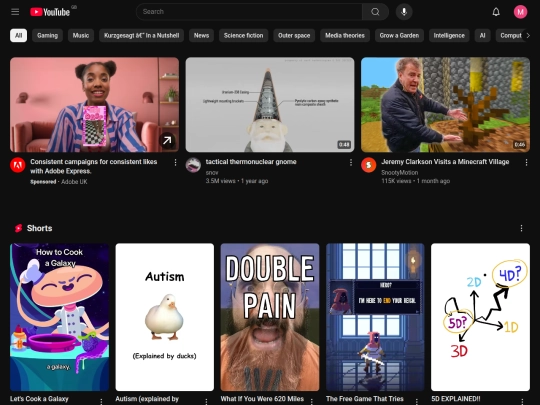The width and height of the screenshot is (540, 405).
Task: Select the News filter chip
Action: [201, 35]
